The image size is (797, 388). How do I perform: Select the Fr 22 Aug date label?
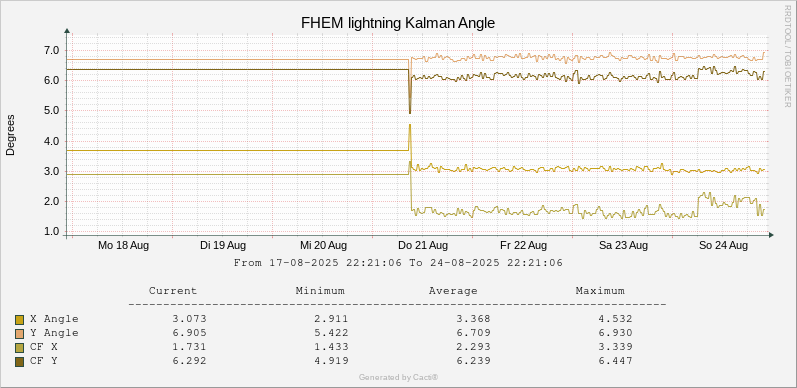coord(523,246)
